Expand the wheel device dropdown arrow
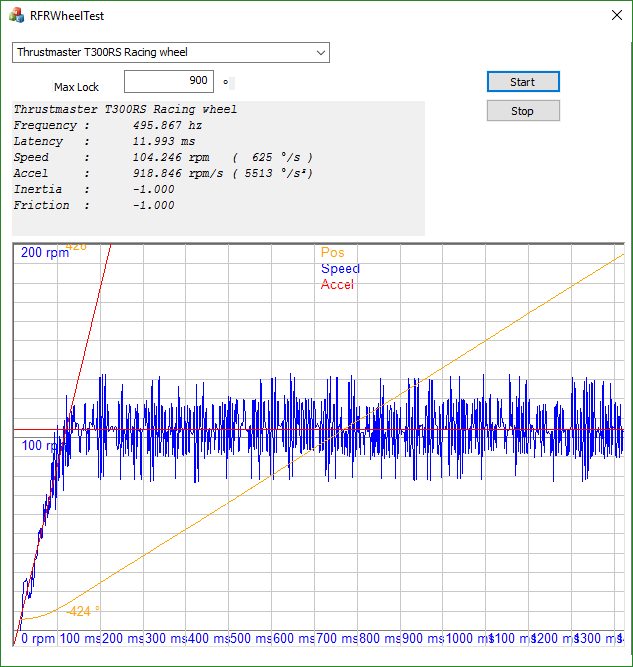633x667 pixels. [320, 52]
